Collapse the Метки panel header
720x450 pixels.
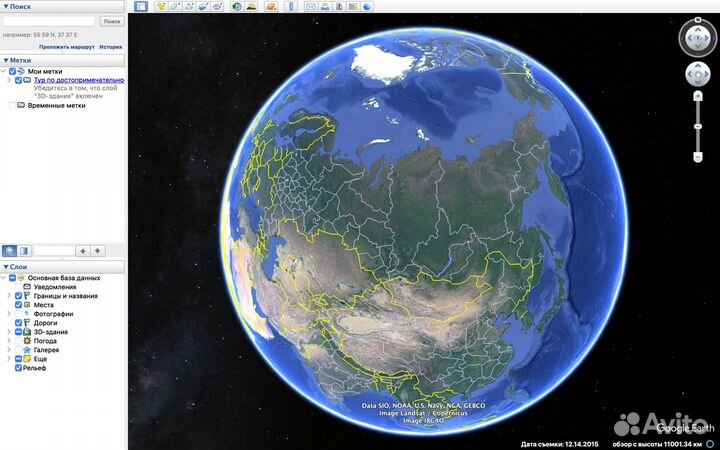pyautogui.click(x=20, y=60)
